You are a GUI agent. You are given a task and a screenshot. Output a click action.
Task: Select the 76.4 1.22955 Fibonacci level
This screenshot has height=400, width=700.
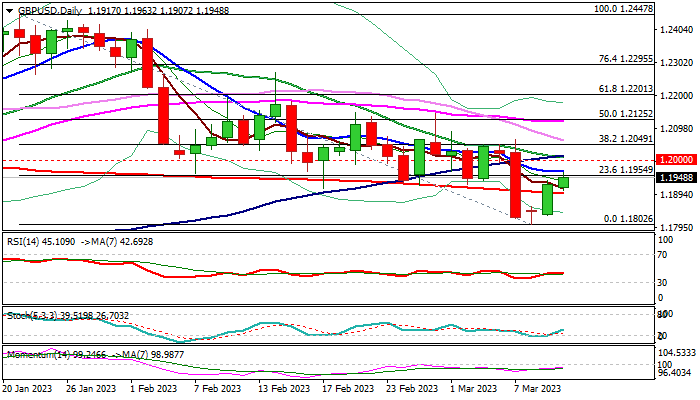pyautogui.click(x=625, y=59)
